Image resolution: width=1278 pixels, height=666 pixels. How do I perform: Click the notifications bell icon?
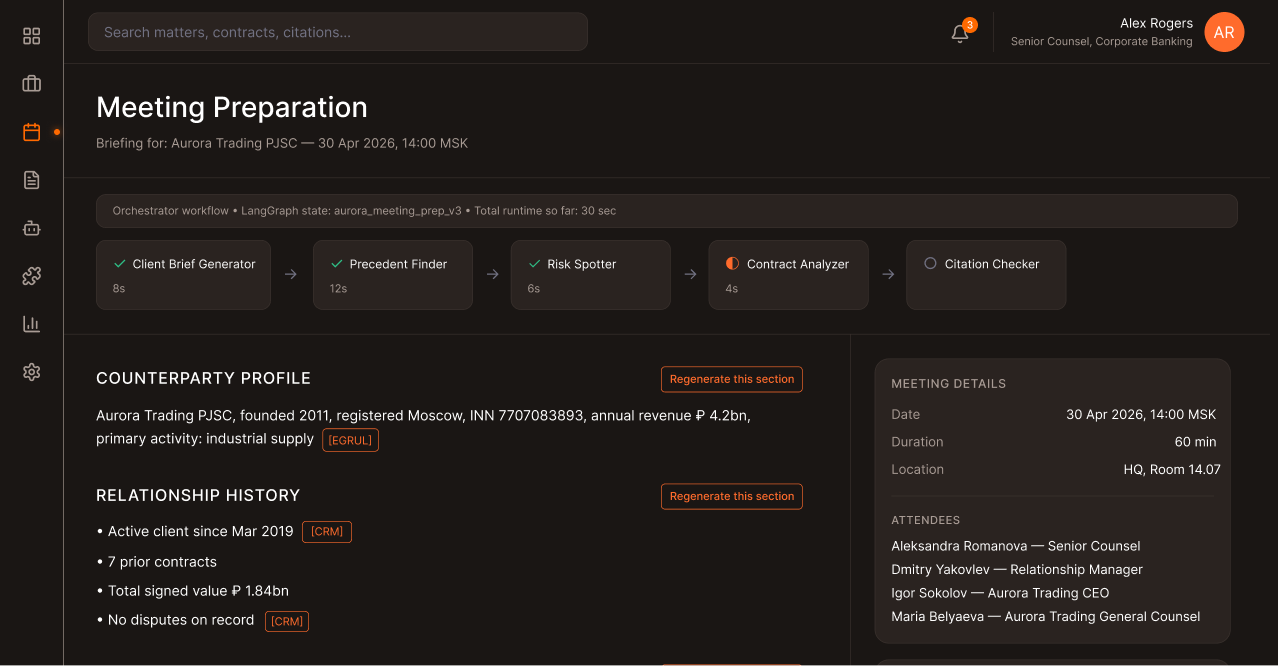(x=960, y=33)
